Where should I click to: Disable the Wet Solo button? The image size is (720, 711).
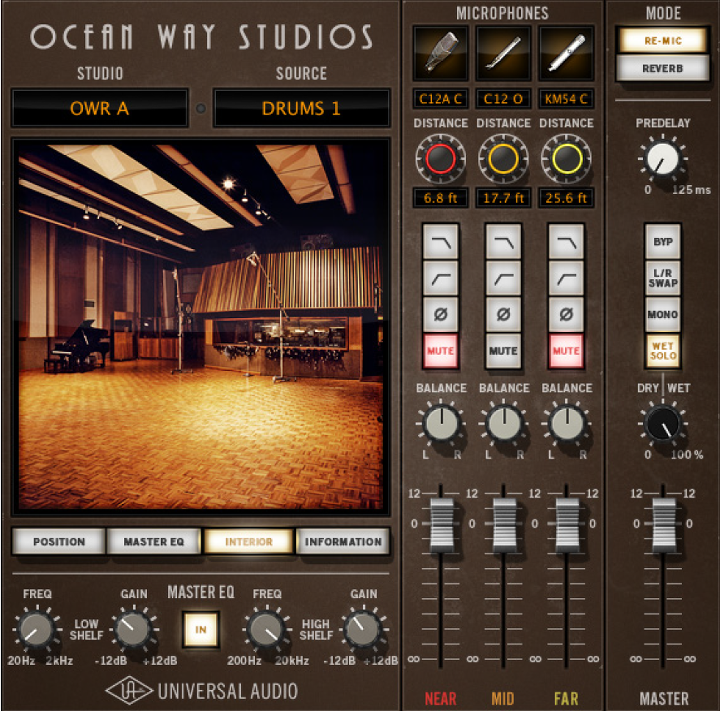663,351
